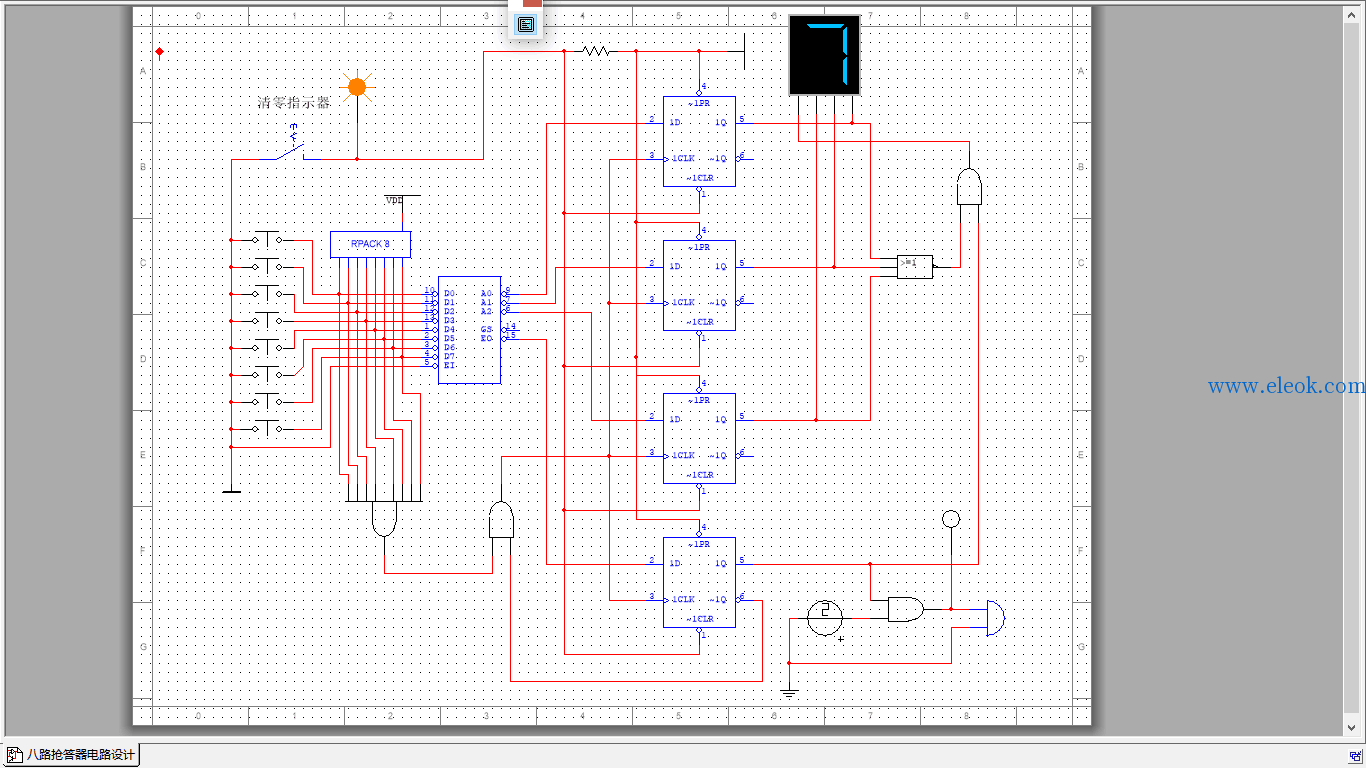Select the circular probe indicator above the buzzer
The width and height of the screenshot is (1366, 768).
pyautogui.click(x=951, y=518)
